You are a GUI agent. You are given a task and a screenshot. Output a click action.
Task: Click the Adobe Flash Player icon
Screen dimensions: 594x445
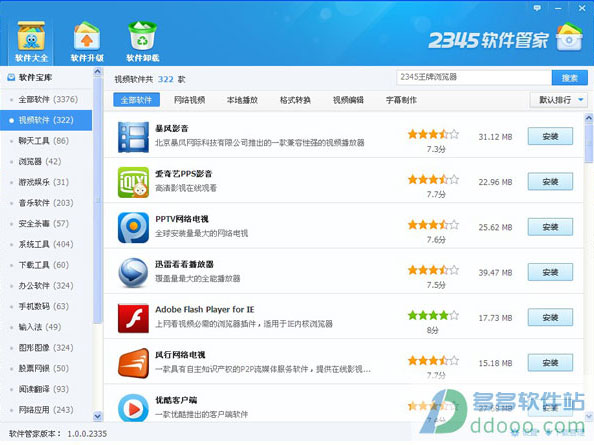pos(133,318)
